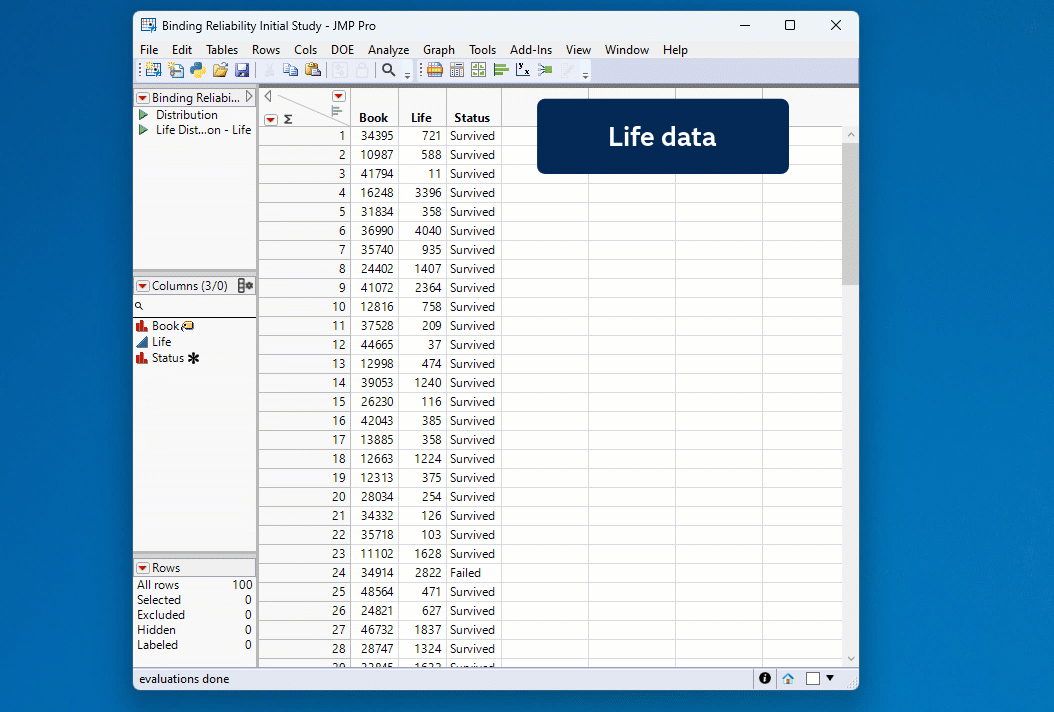Open the Columns panel red triangle menu
The width and height of the screenshot is (1054, 712).
pyautogui.click(x=143, y=286)
